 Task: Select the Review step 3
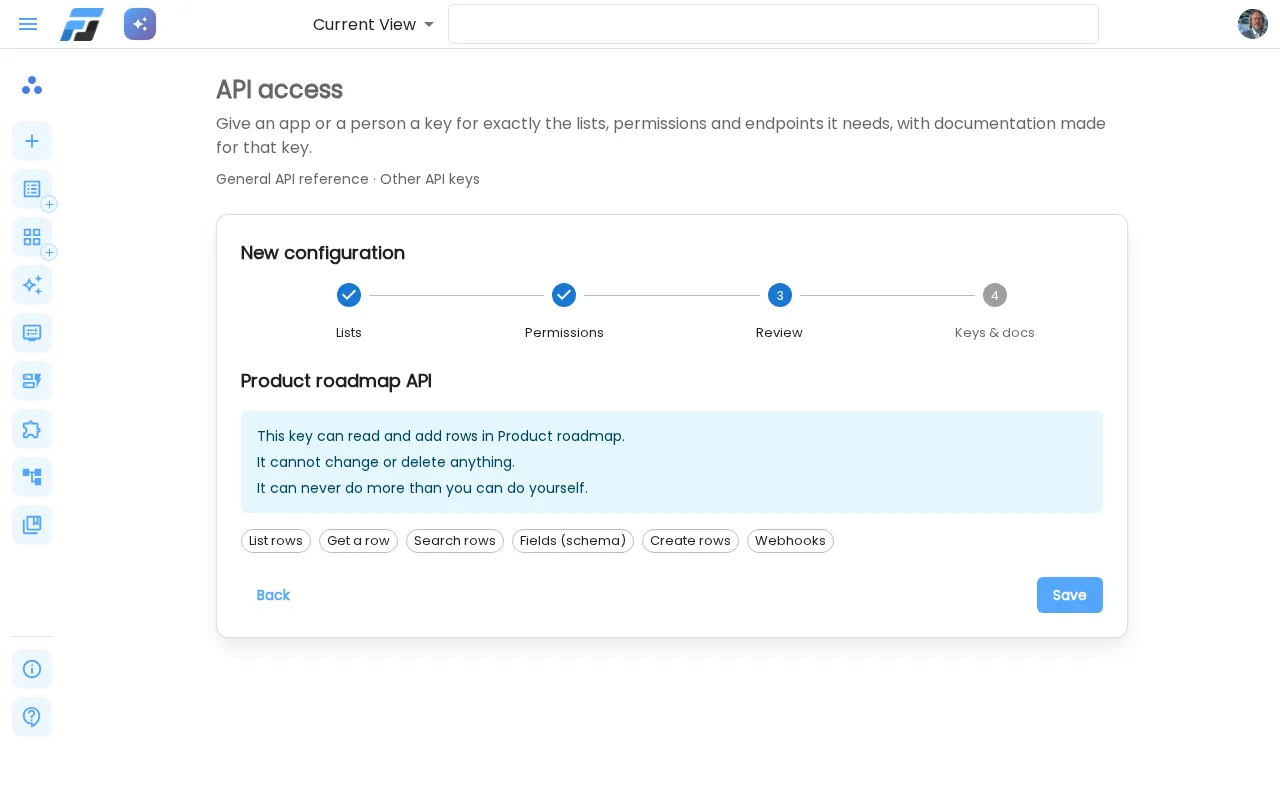780,311
